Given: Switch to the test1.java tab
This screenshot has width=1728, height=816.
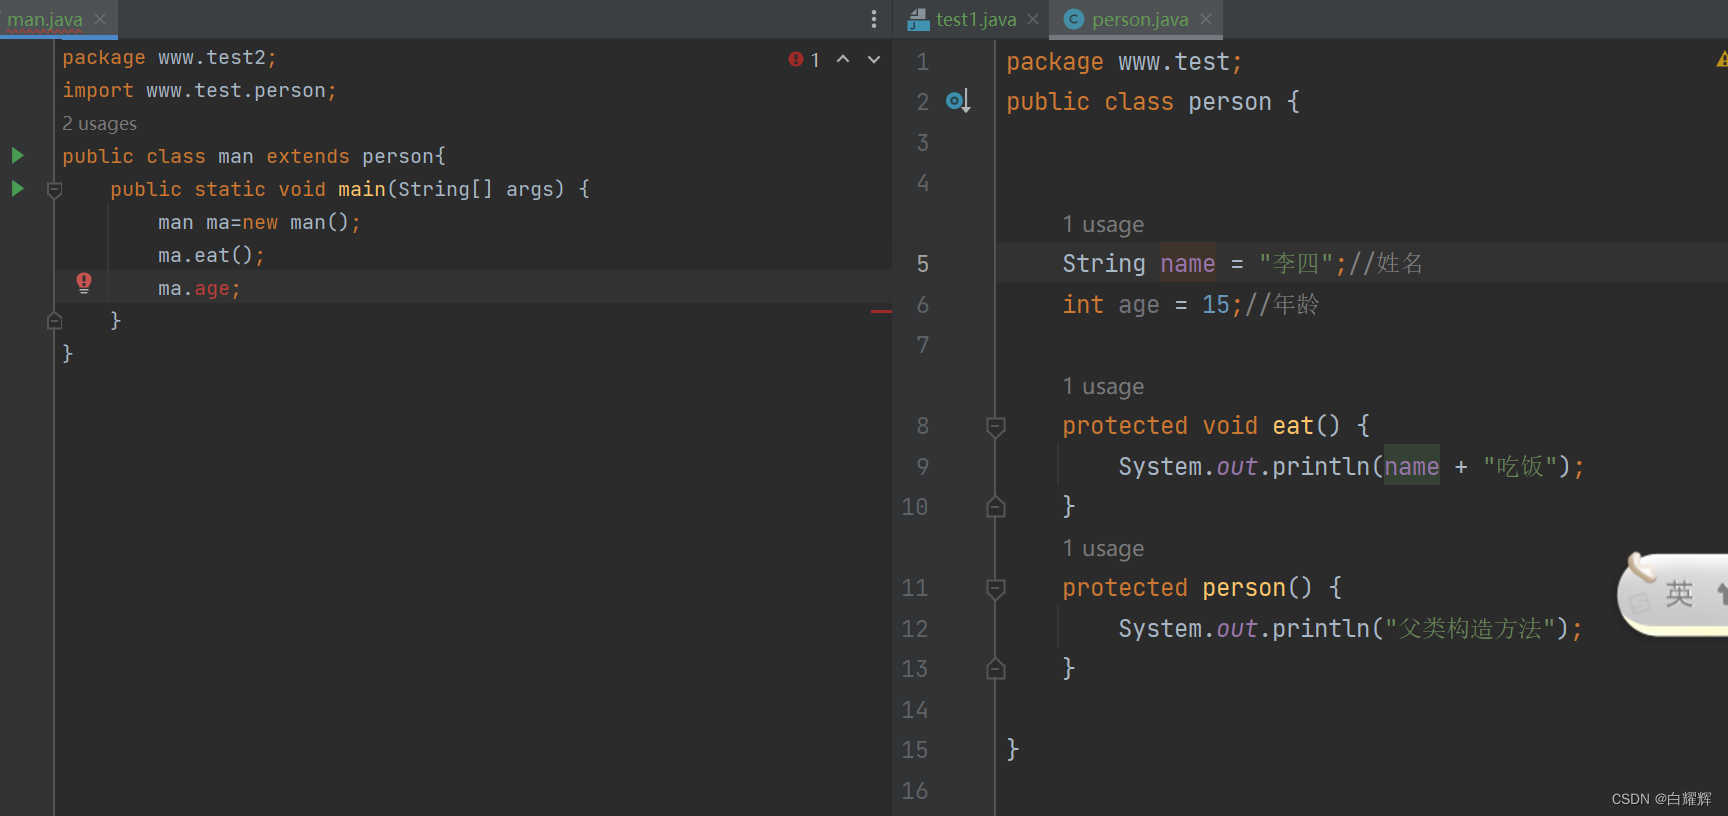Looking at the screenshot, I should click(976, 19).
